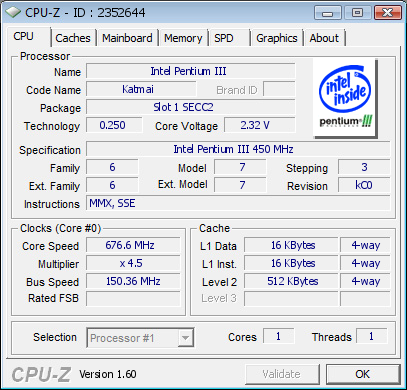Viewport: 407px width, 390px height.
Task: Click the Technology value 0.250
Action: tap(114, 125)
